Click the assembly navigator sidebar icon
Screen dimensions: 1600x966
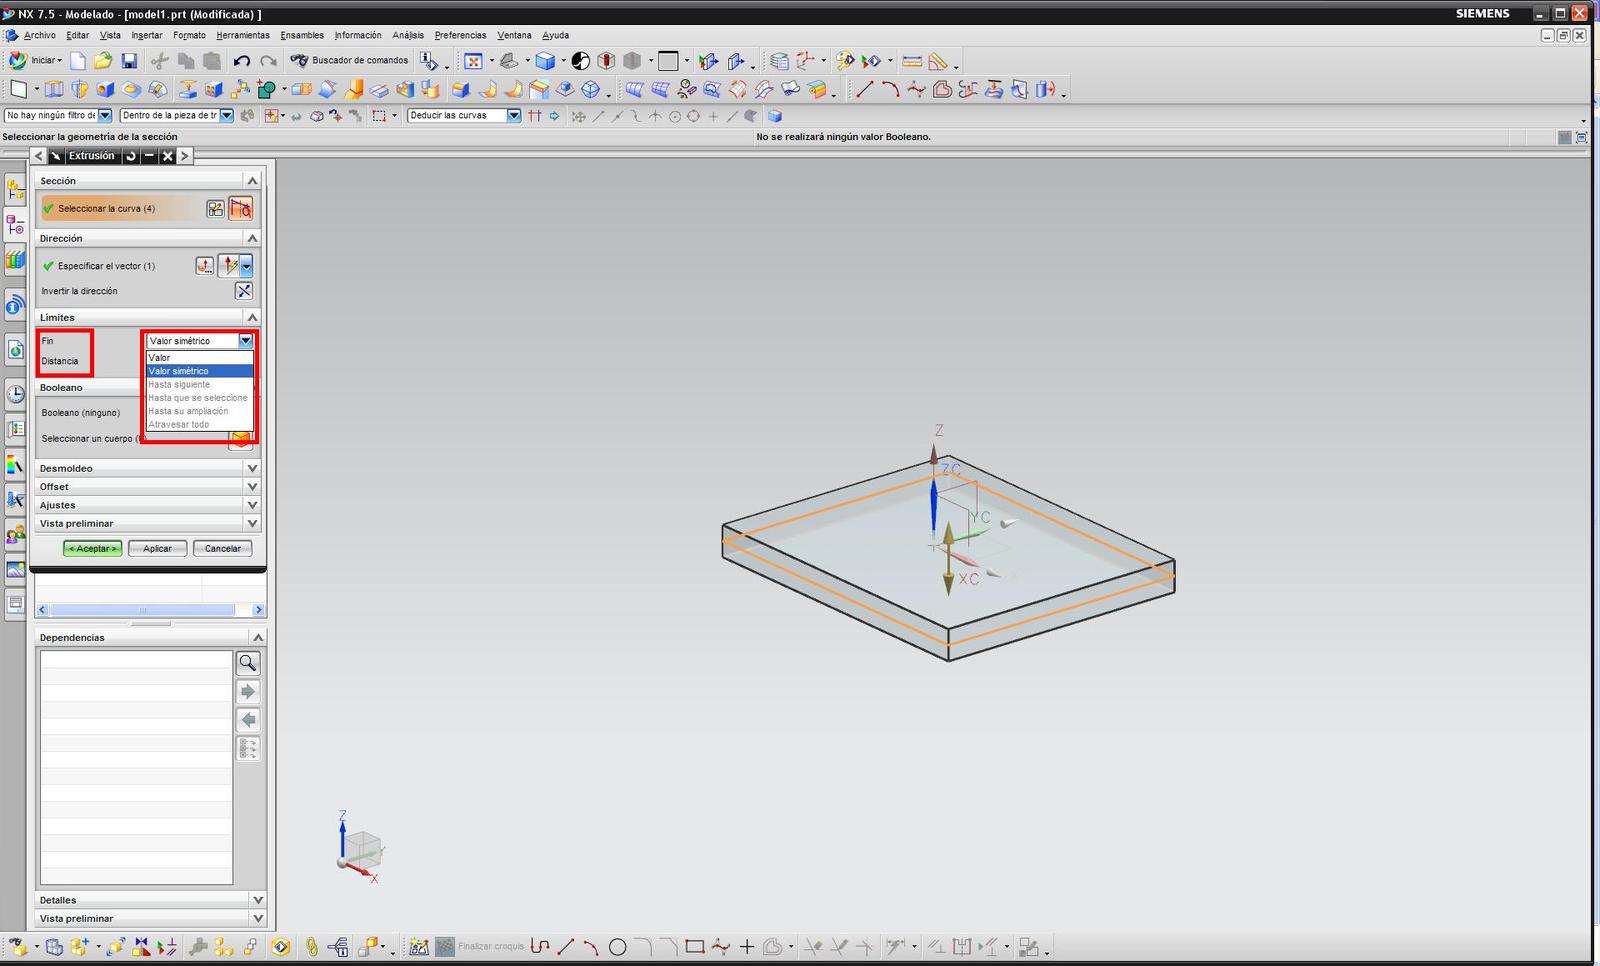[x=15, y=188]
